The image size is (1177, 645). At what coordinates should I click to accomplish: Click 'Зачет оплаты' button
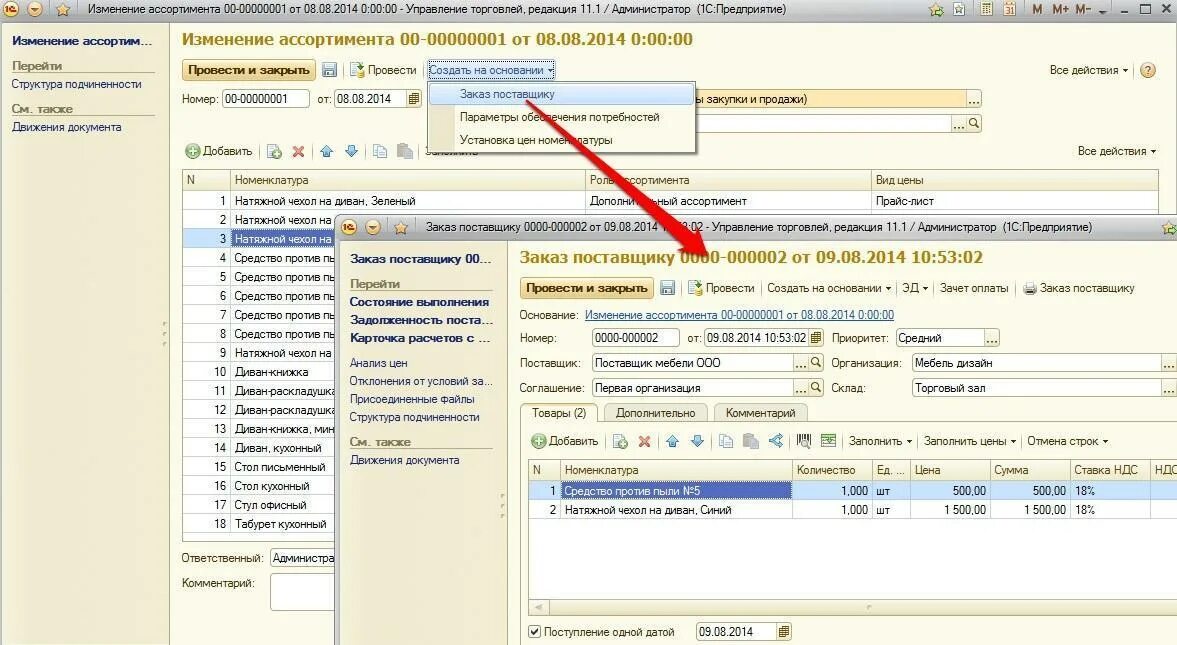[974, 288]
